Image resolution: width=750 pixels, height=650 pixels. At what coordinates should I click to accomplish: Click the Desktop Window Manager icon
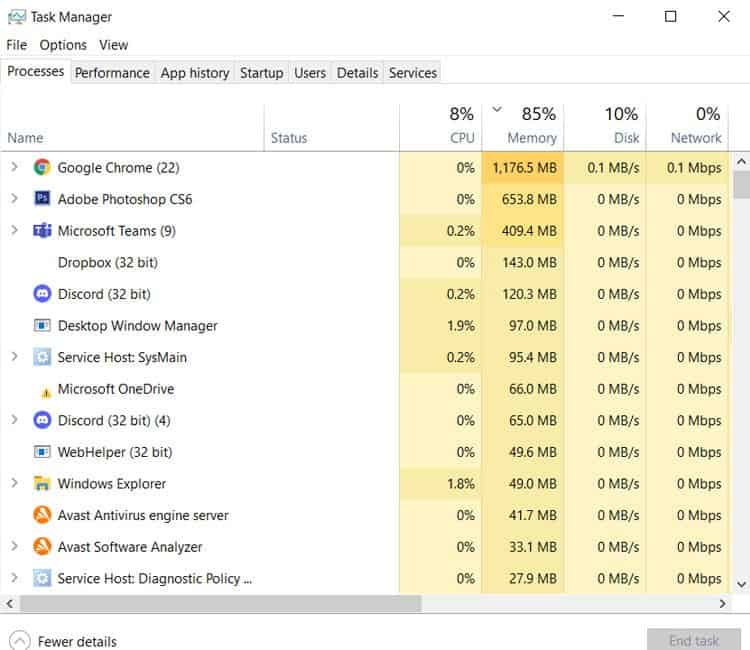[42, 326]
